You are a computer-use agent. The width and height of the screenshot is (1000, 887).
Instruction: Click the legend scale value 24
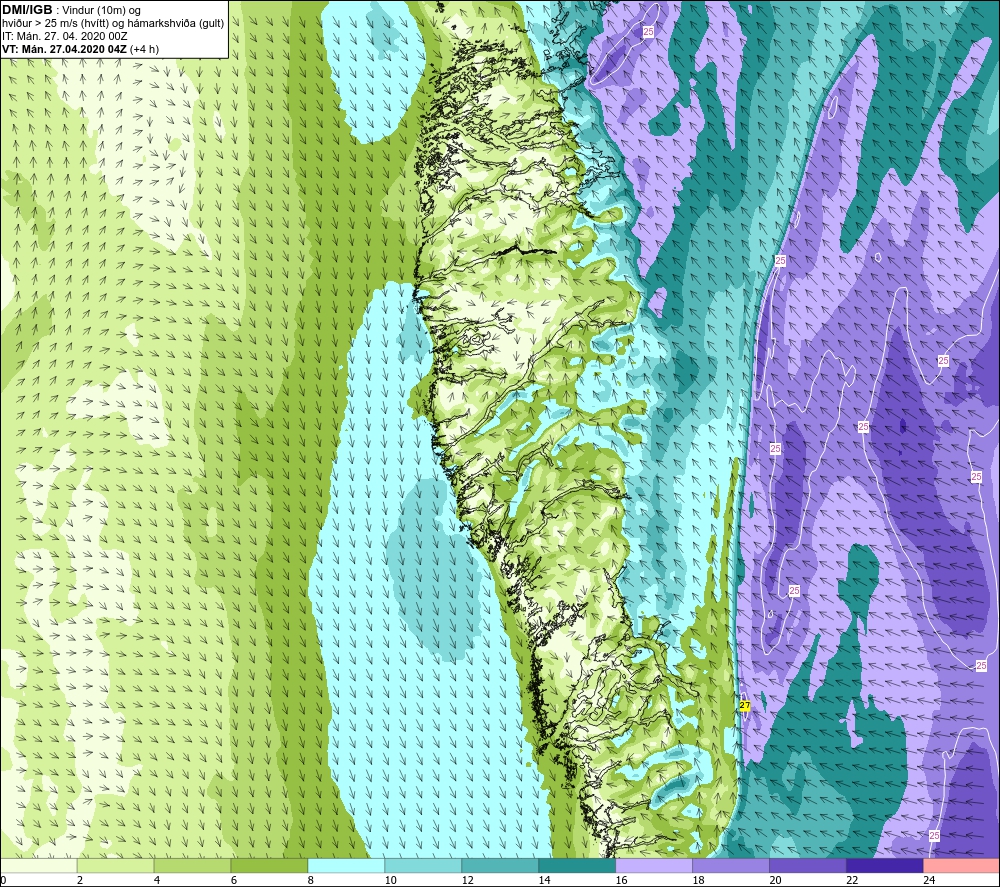[x=929, y=880]
